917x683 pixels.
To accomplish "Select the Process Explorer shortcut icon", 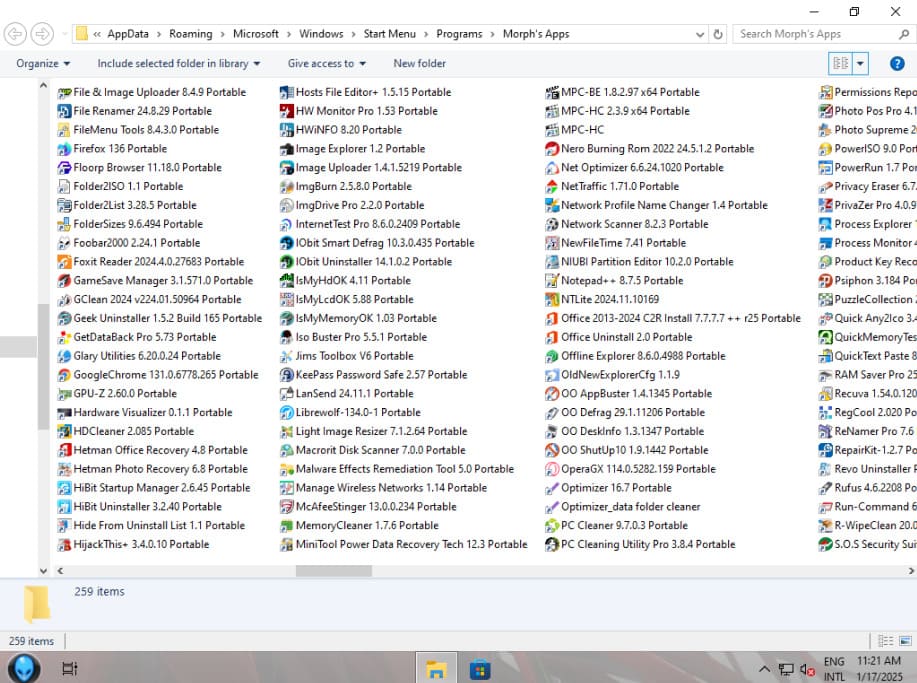I will [825, 224].
